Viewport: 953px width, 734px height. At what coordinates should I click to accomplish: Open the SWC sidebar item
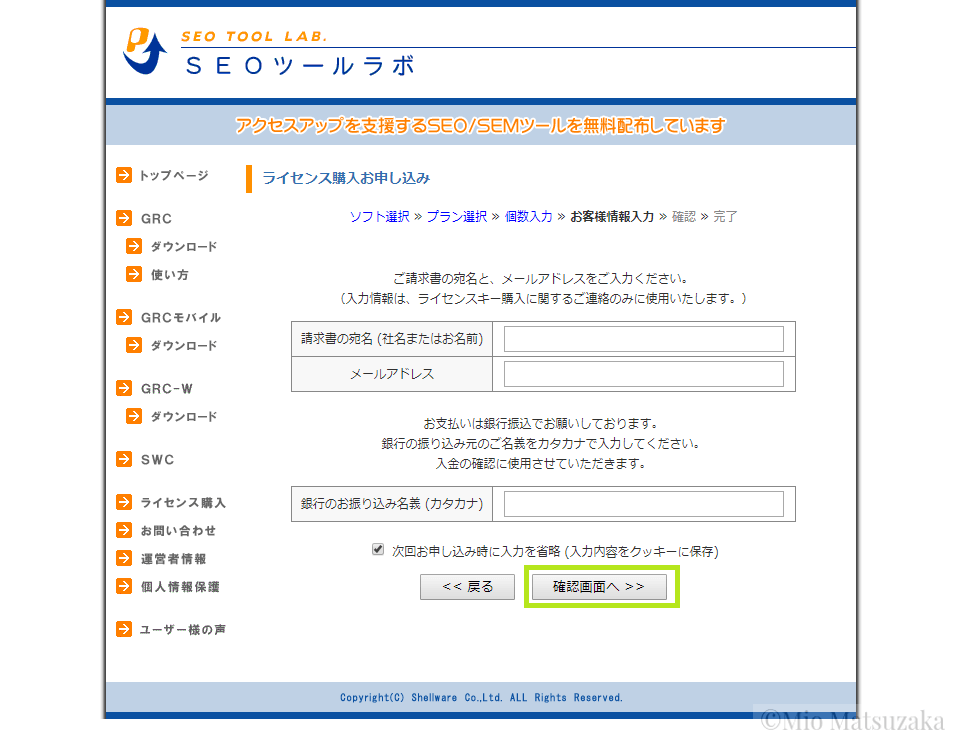(x=157, y=460)
